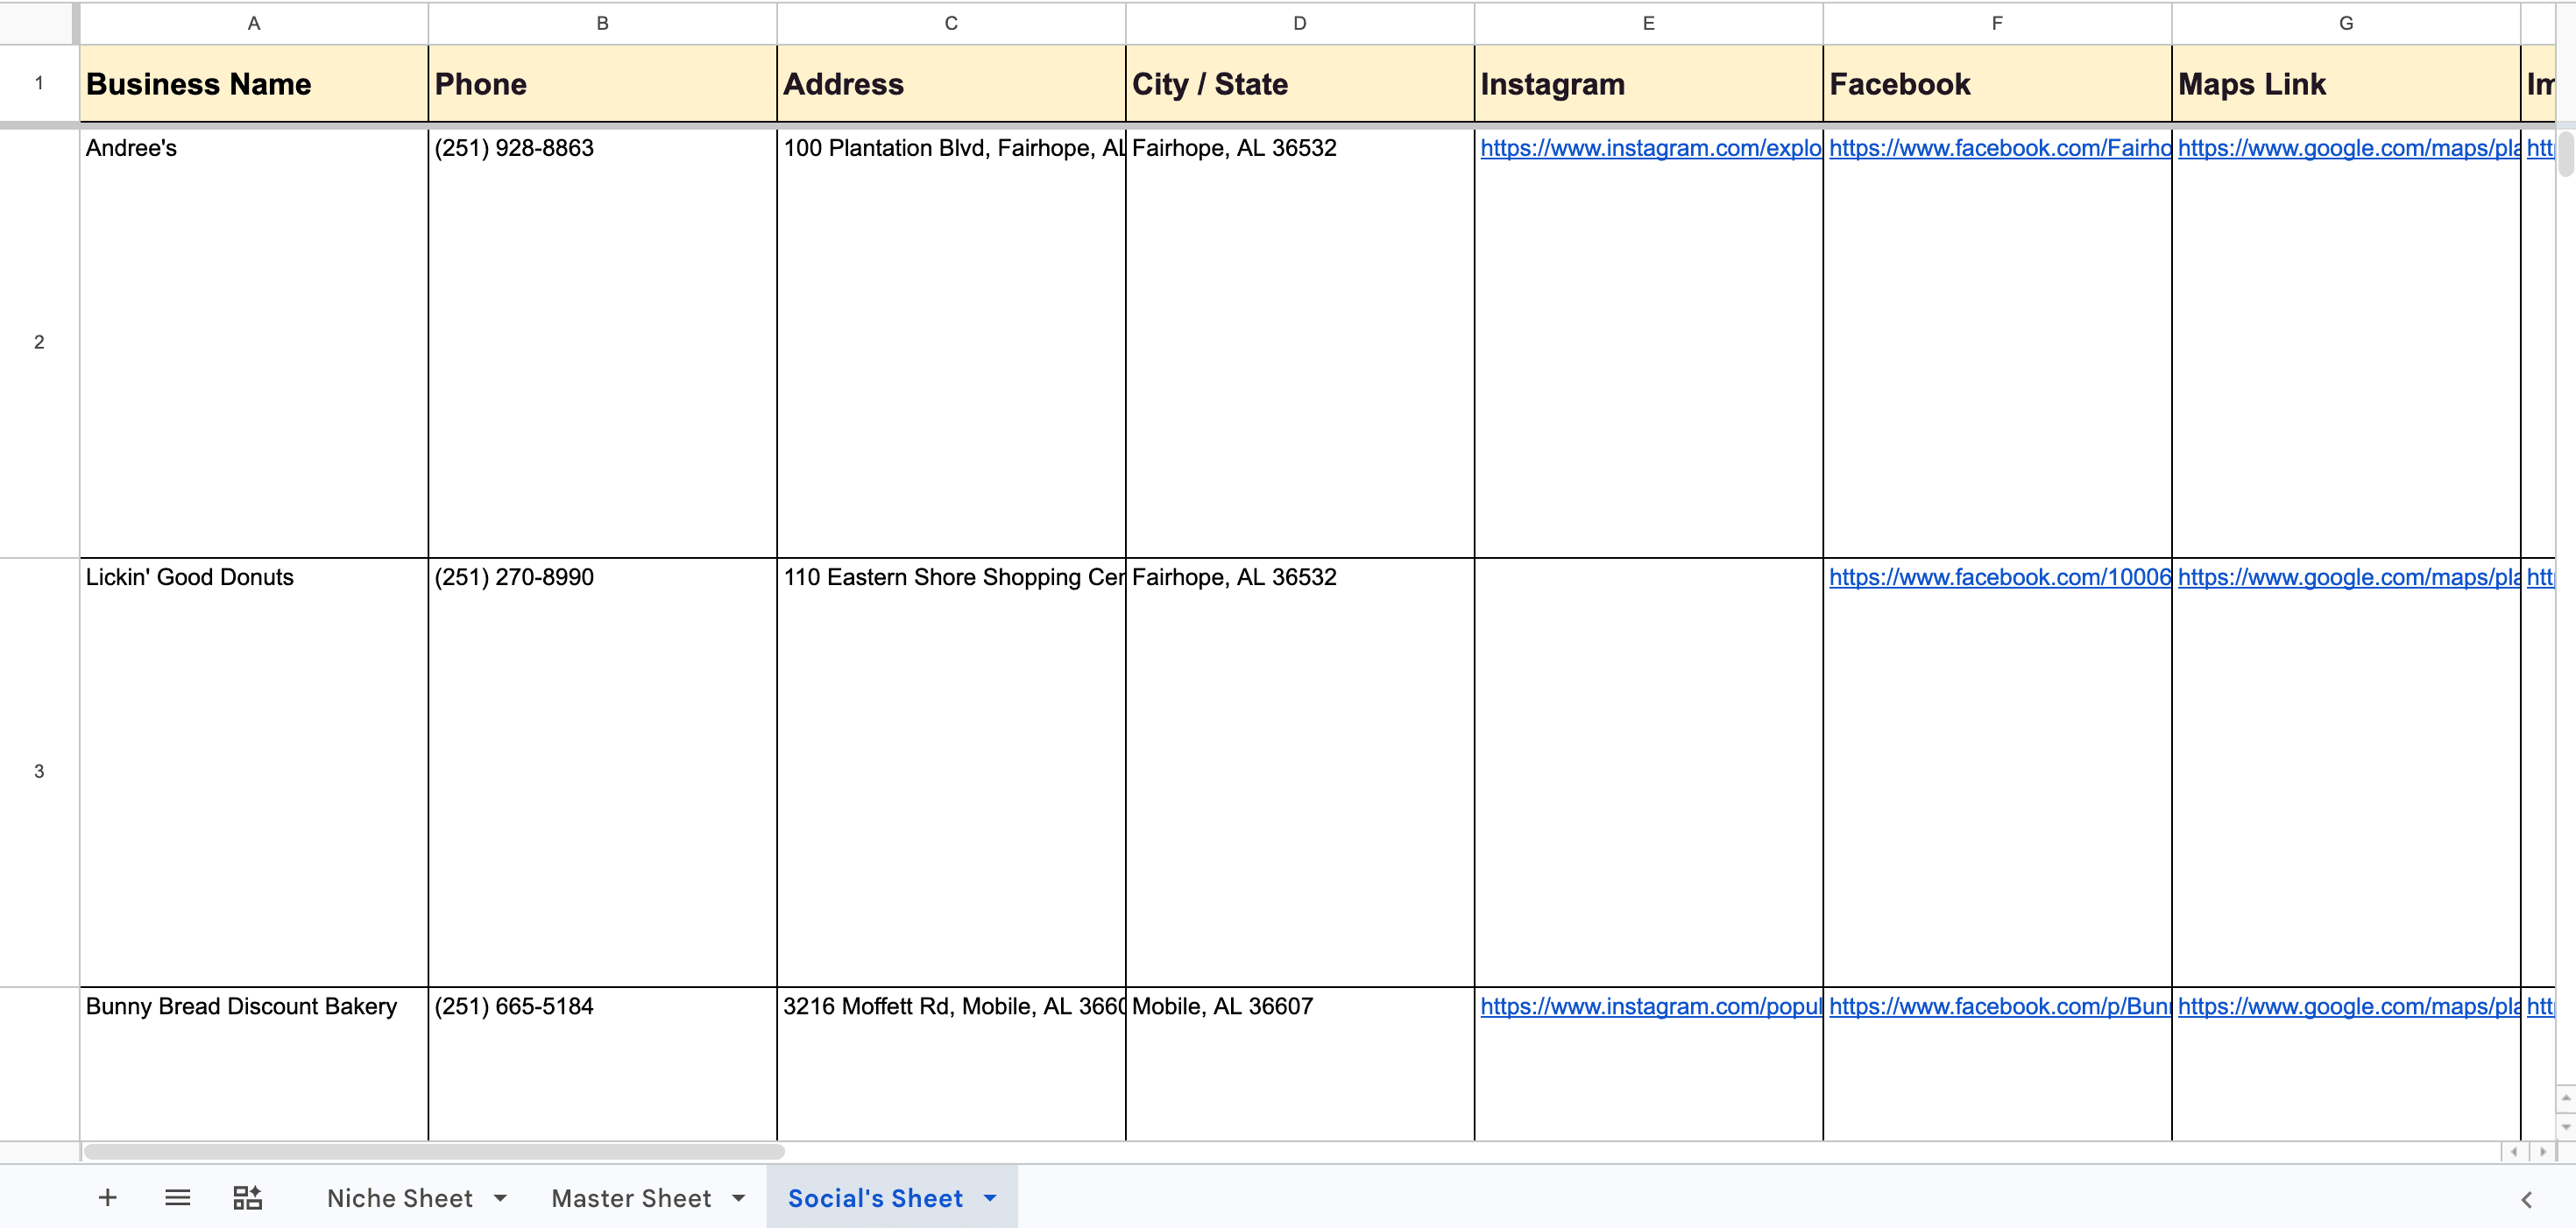Select column C header
The width and height of the screenshot is (2576, 1228).
951,23
